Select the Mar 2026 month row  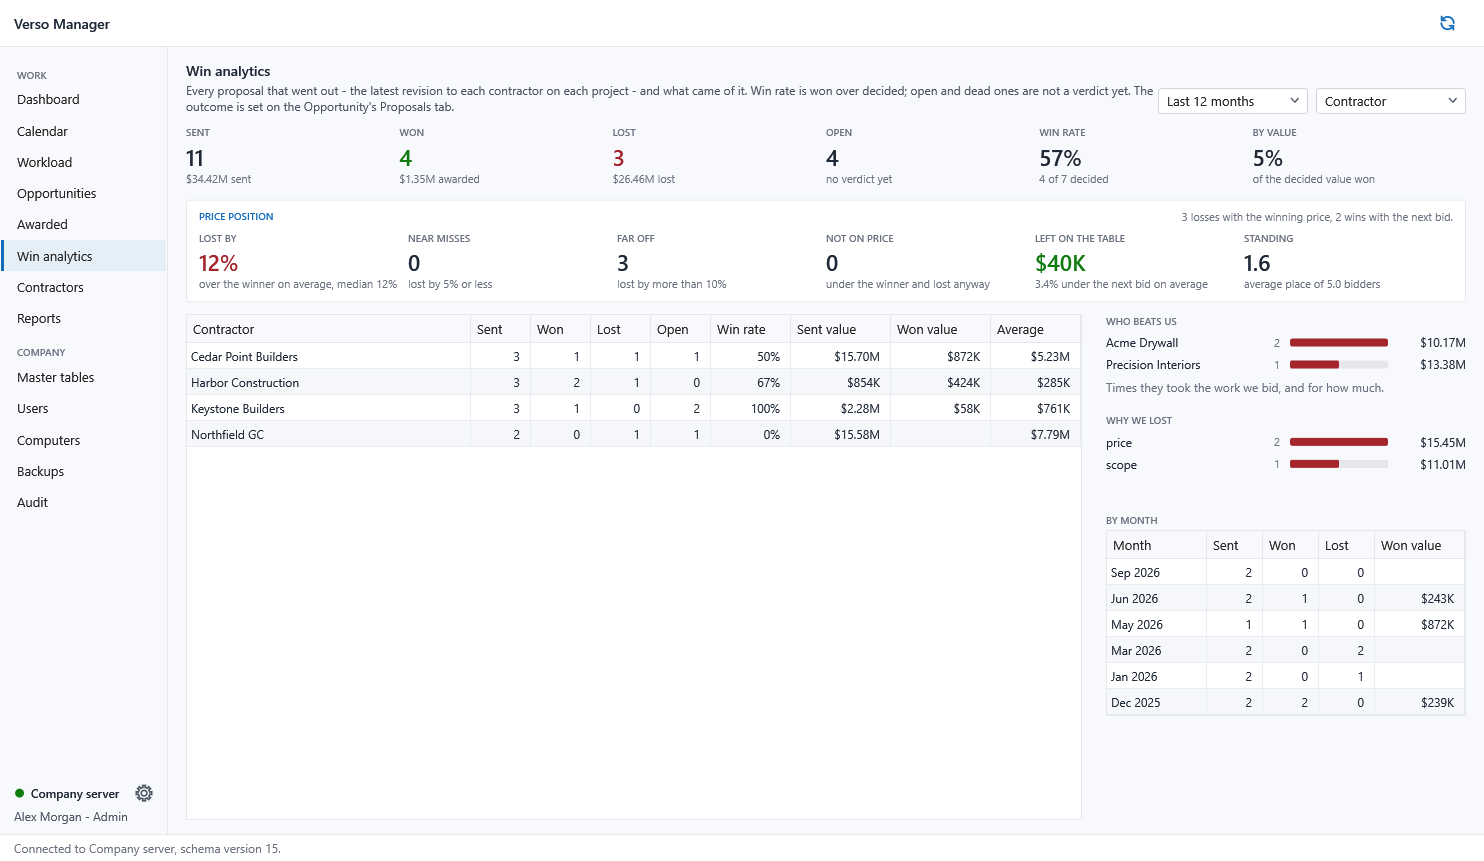(1285, 650)
